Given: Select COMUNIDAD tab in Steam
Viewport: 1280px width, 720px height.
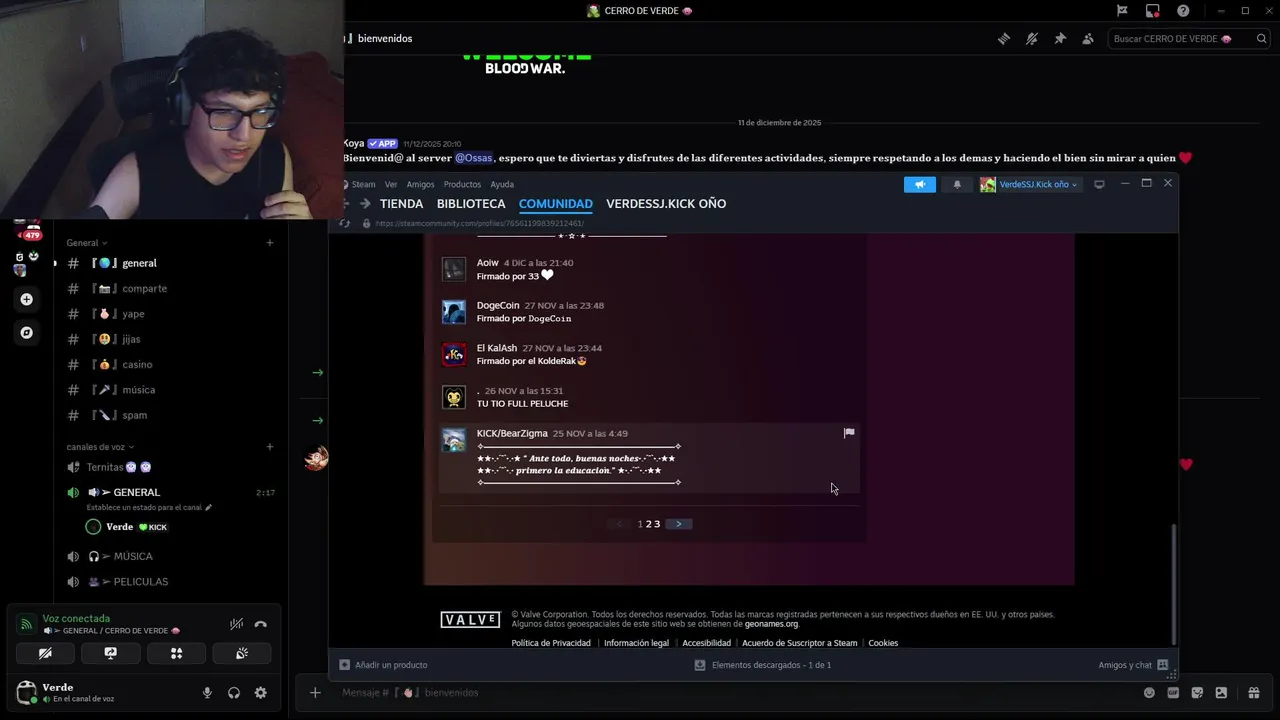Looking at the screenshot, I should coord(556,204).
